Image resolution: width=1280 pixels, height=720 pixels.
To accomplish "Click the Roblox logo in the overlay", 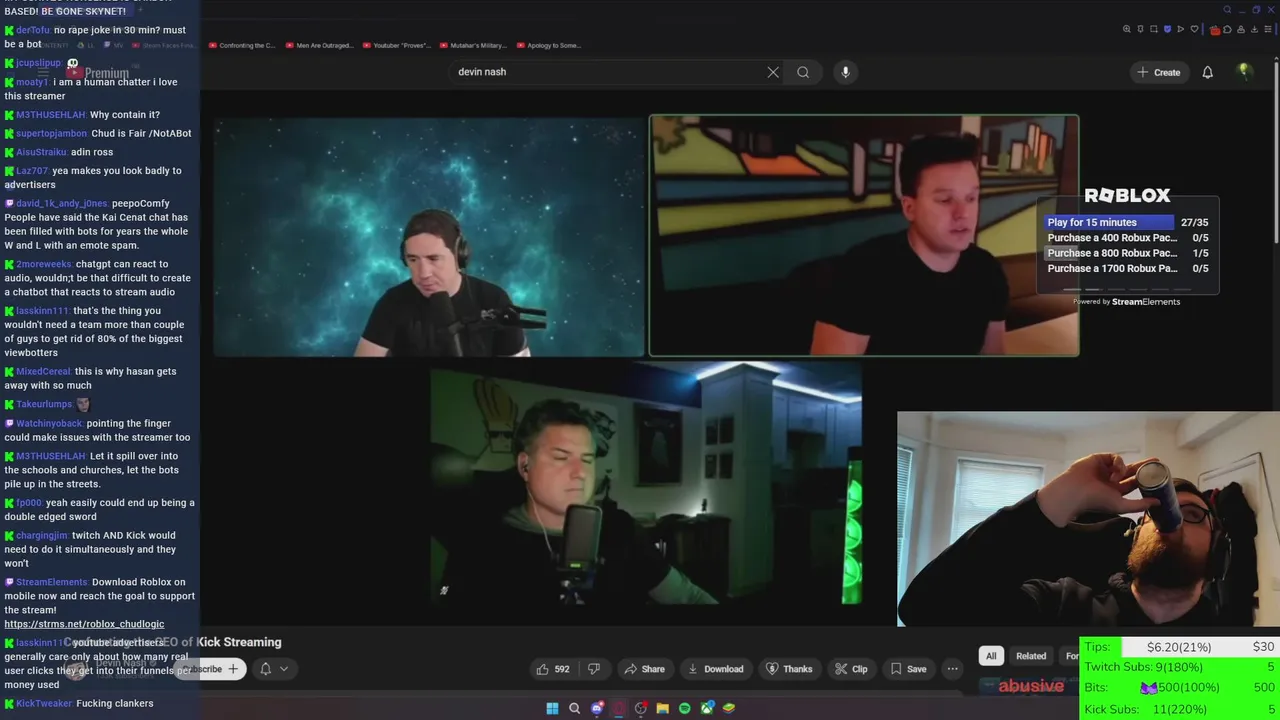I will (x=1127, y=196).
